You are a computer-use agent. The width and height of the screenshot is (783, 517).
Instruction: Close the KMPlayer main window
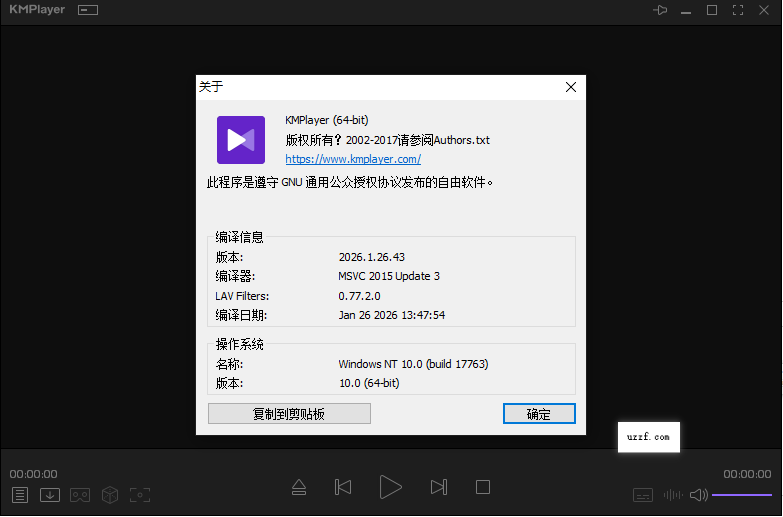click(x=764, y=10)
